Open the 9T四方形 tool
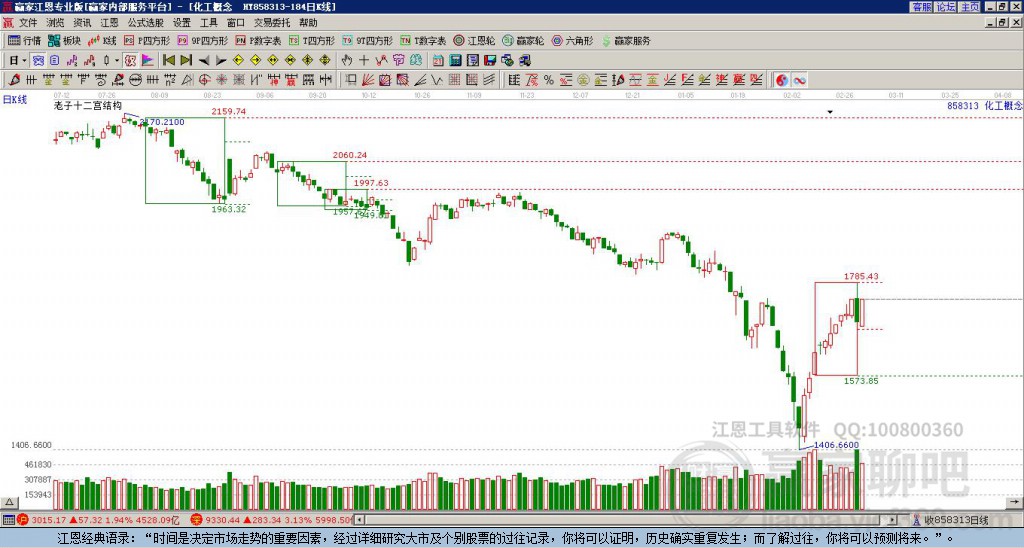This screenshot has height=548, width=1024. pos(367,40)
